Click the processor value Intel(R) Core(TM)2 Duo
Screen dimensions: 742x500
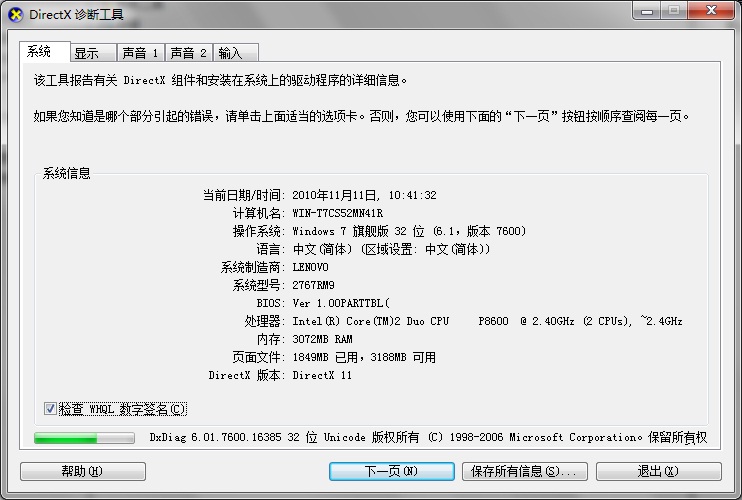tap(487, 321)
